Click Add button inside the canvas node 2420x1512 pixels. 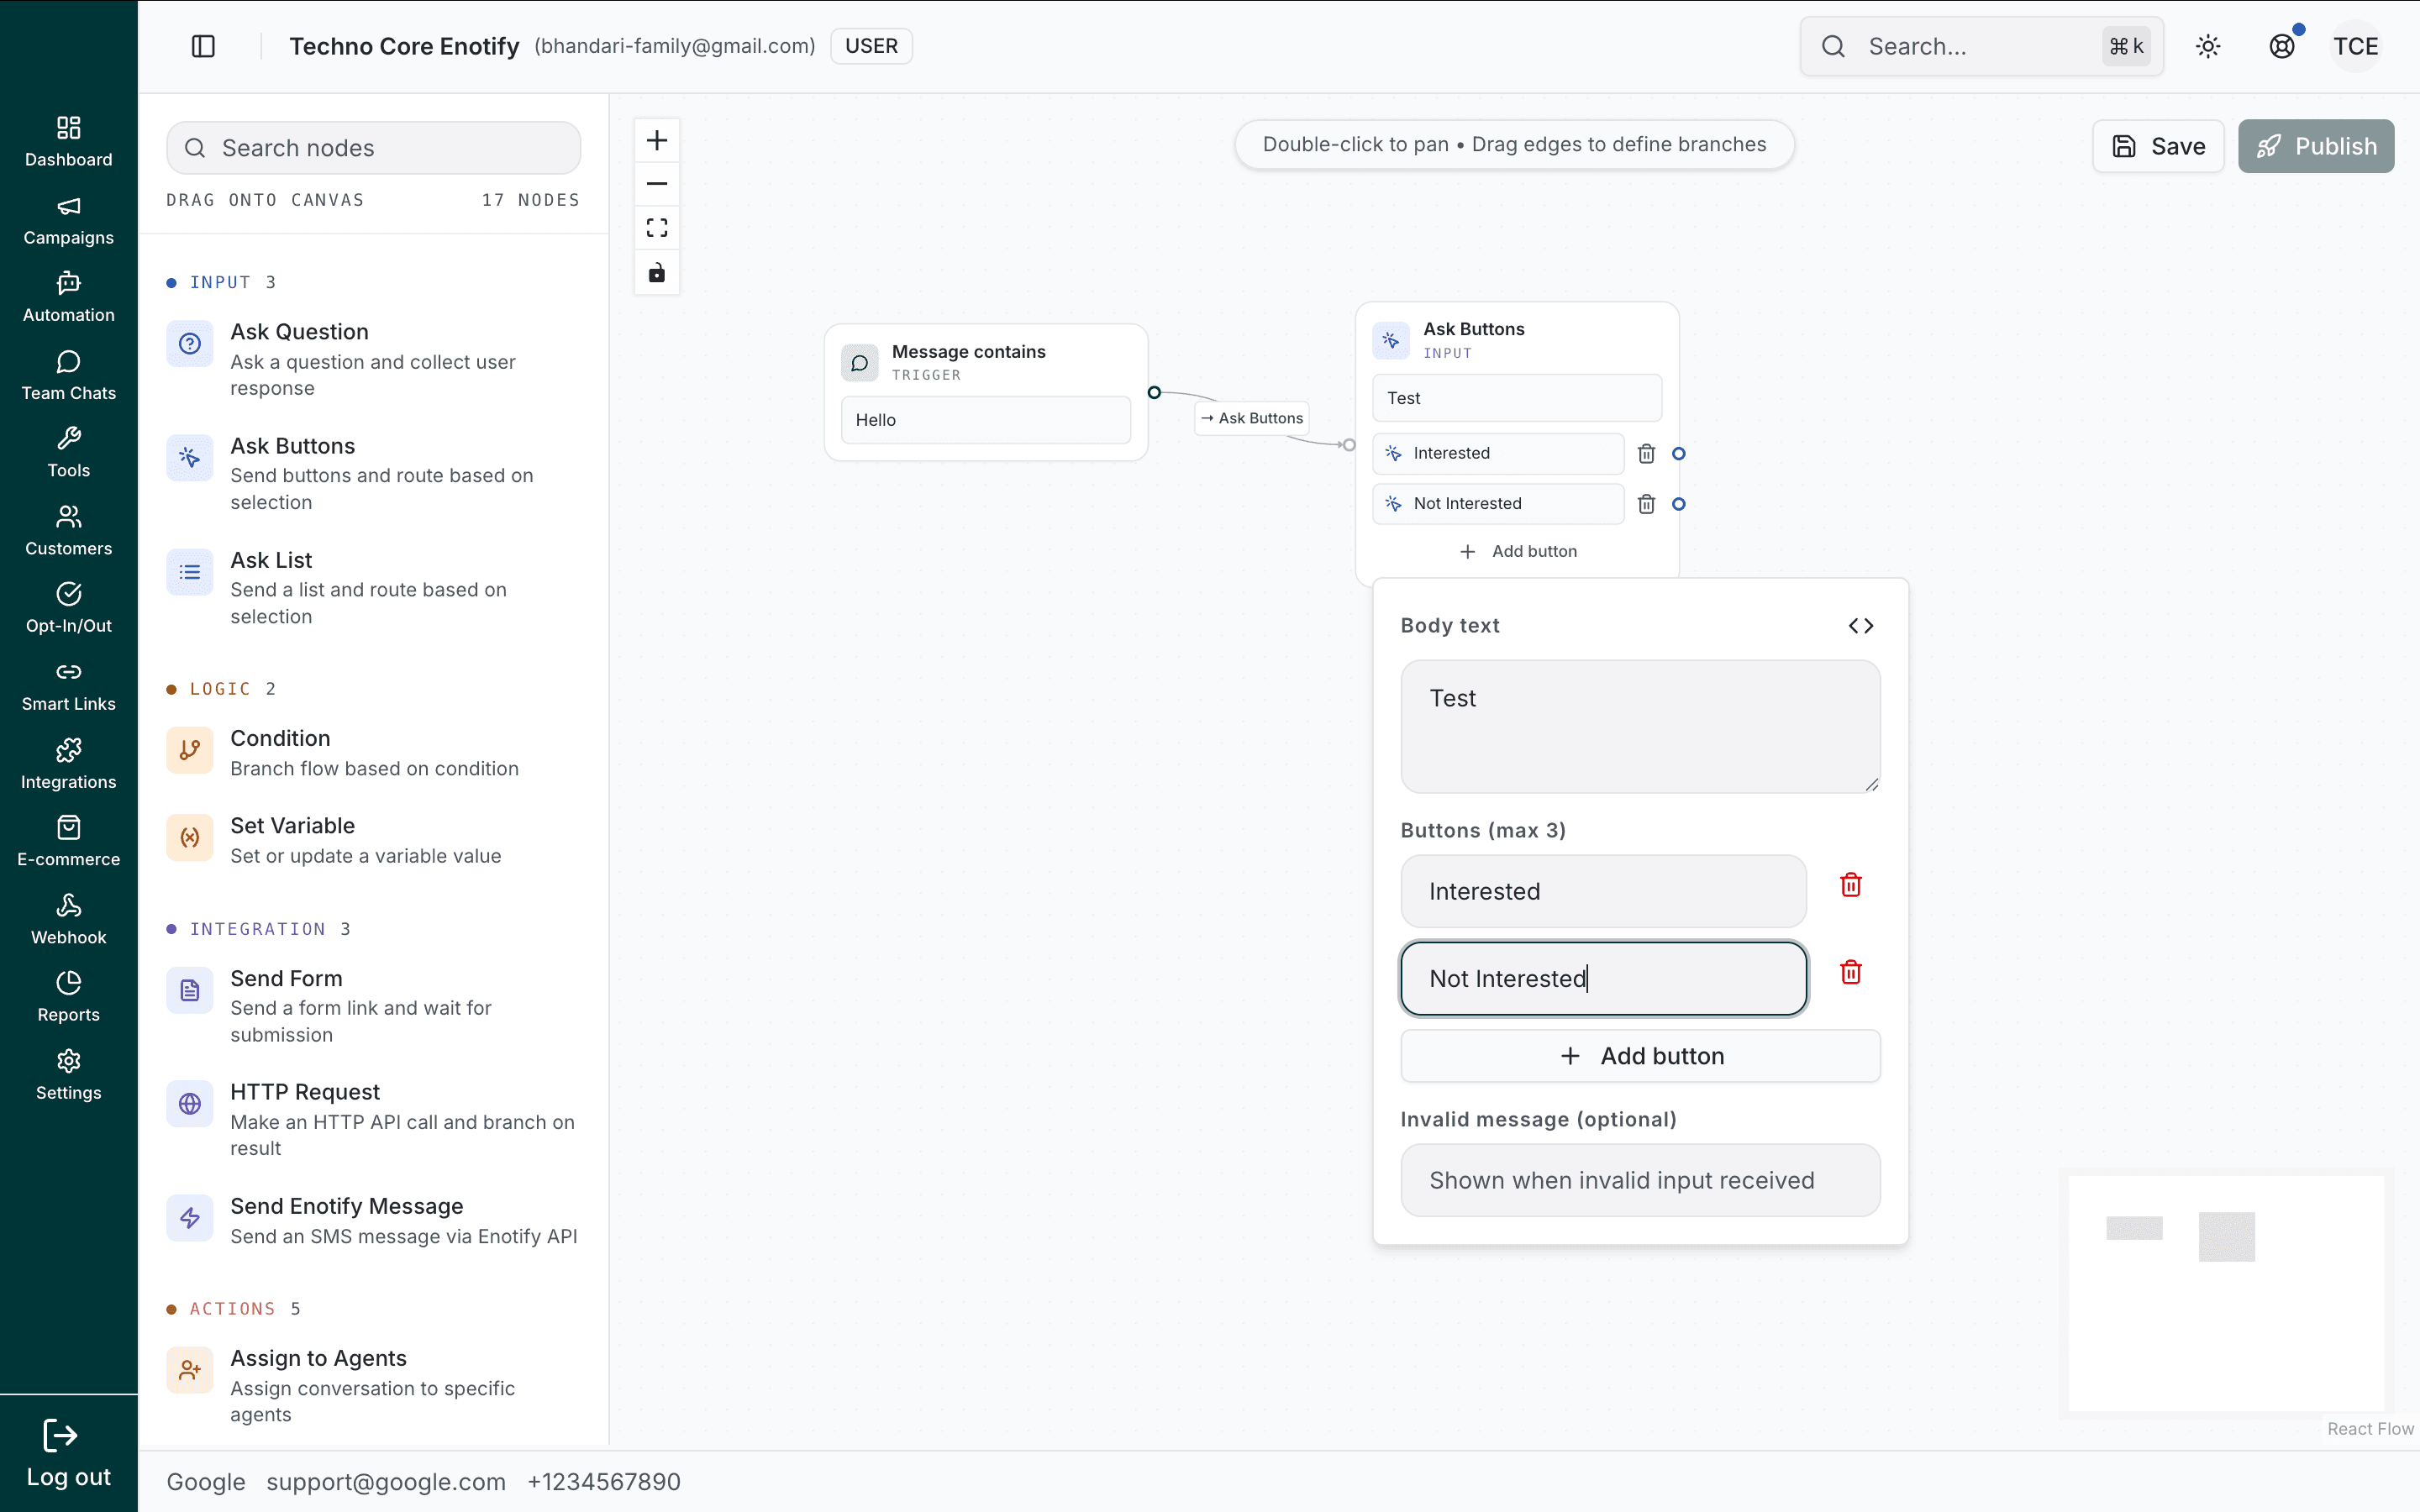1517,551
